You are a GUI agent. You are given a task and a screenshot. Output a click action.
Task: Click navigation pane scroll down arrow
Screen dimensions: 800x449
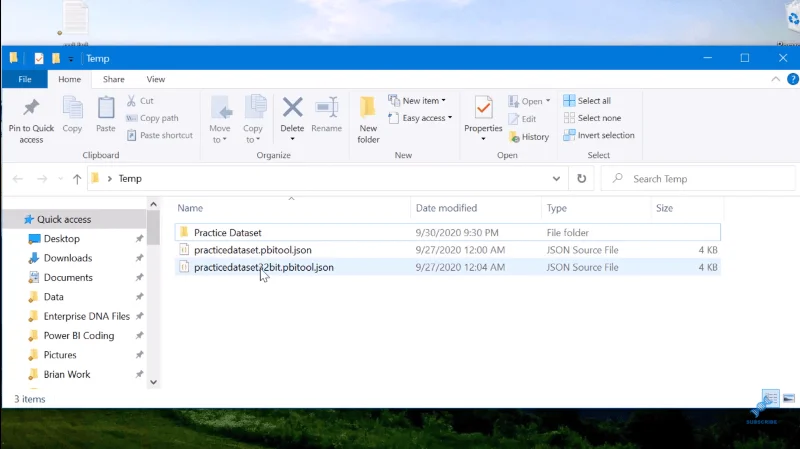154,382
